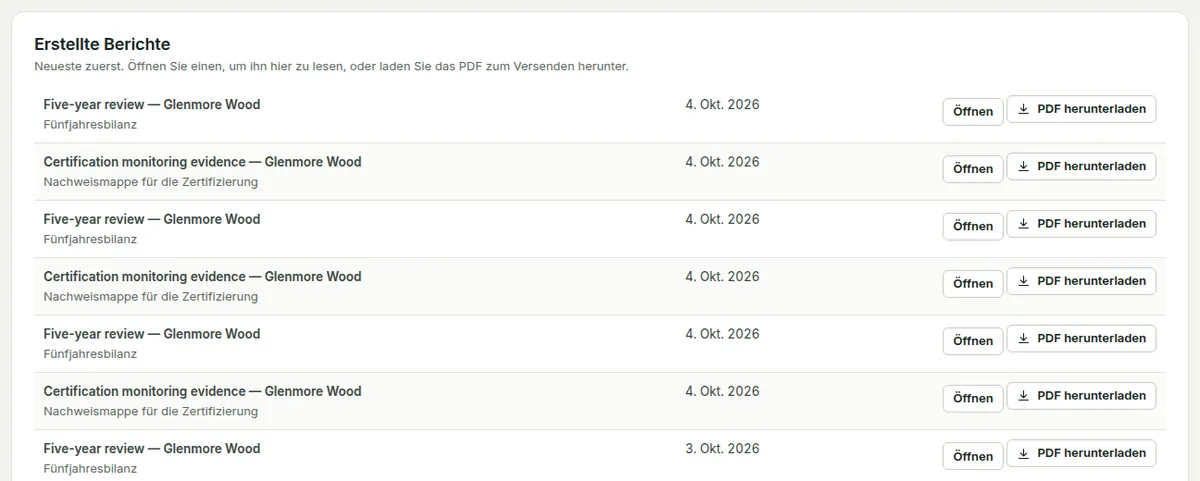This screenshot has width=1200, height=481.
Task: Click the date text '3. Okt. 2026'
Action: [x=722, y=449]
